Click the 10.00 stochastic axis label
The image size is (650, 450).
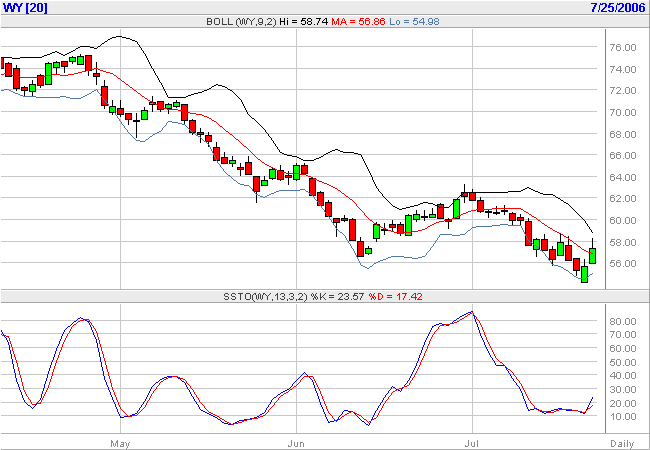tap(623, 416)
